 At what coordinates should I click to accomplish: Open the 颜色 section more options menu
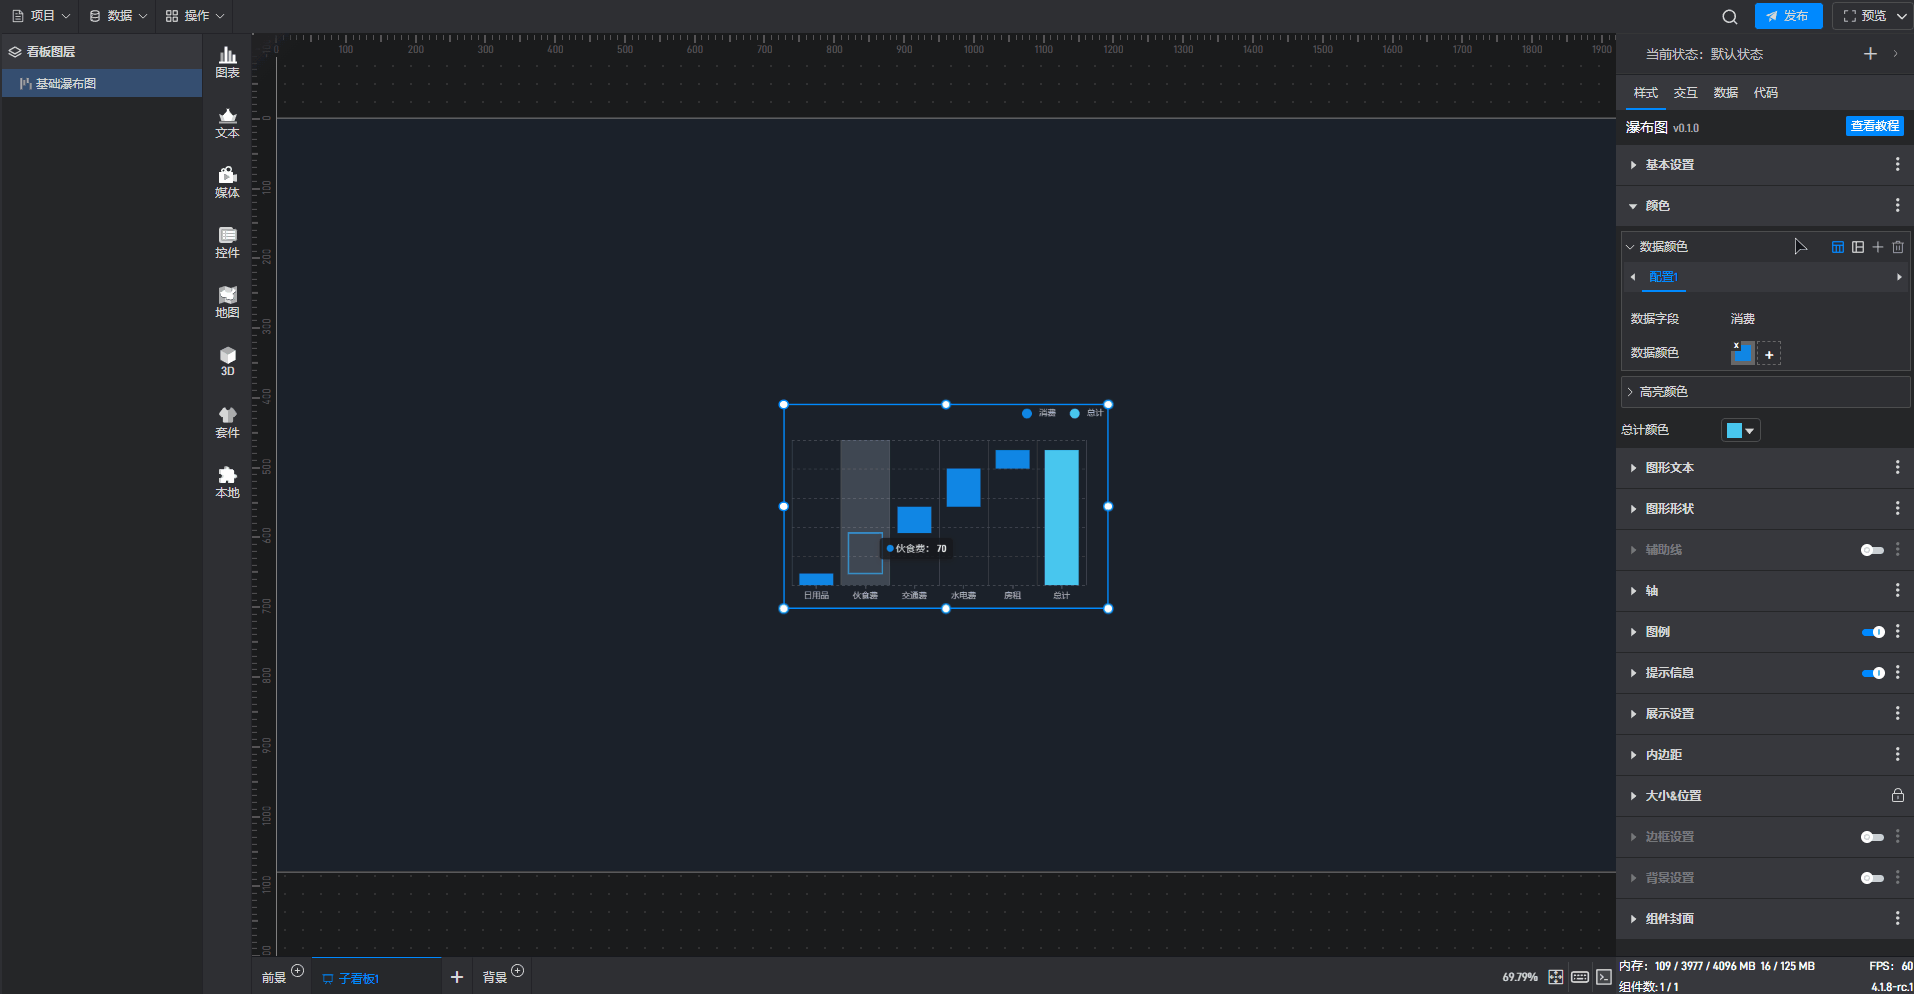tap(1898, 206)
